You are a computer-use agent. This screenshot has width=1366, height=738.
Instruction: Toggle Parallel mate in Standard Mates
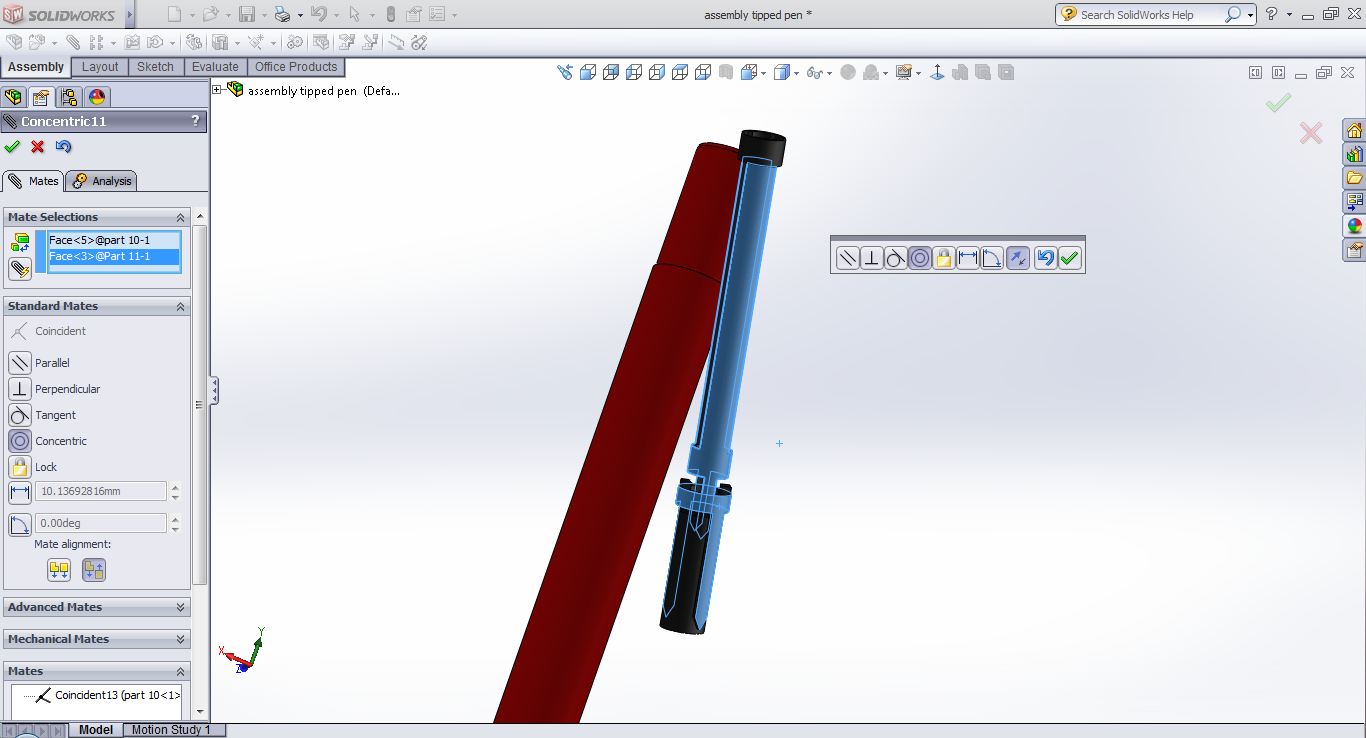[20, 363]
